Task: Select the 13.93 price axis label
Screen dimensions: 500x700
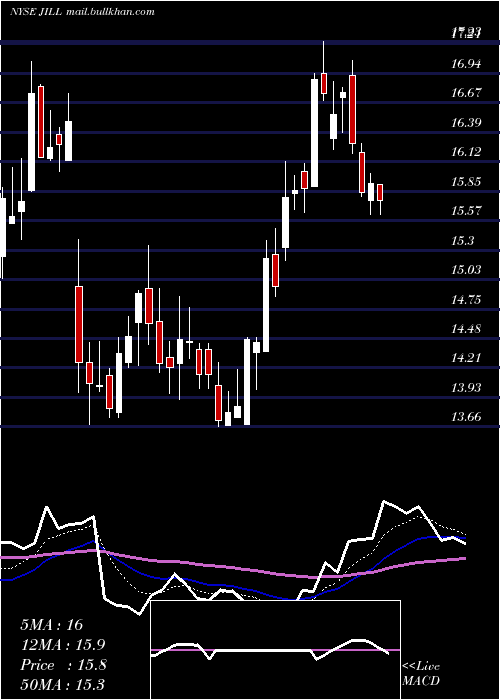Action: 466,388
